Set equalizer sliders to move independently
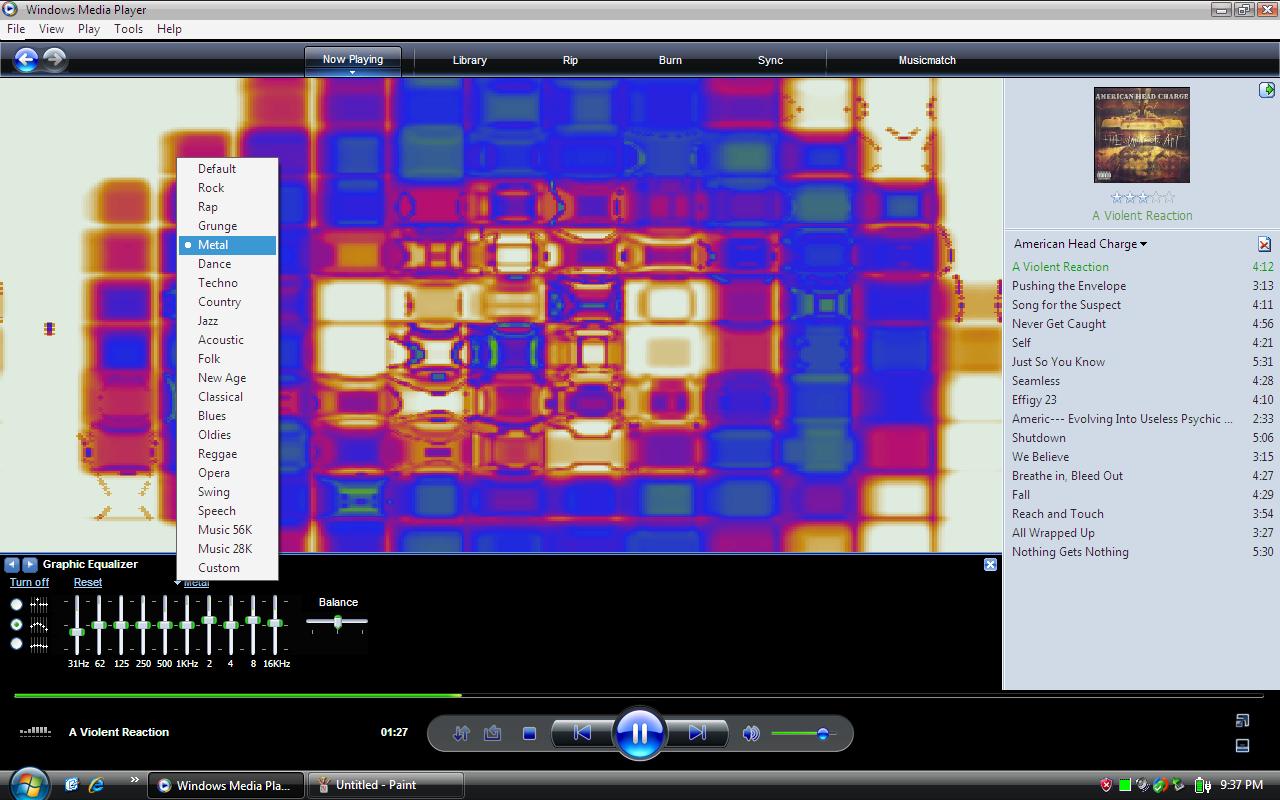 coord(16,604)
